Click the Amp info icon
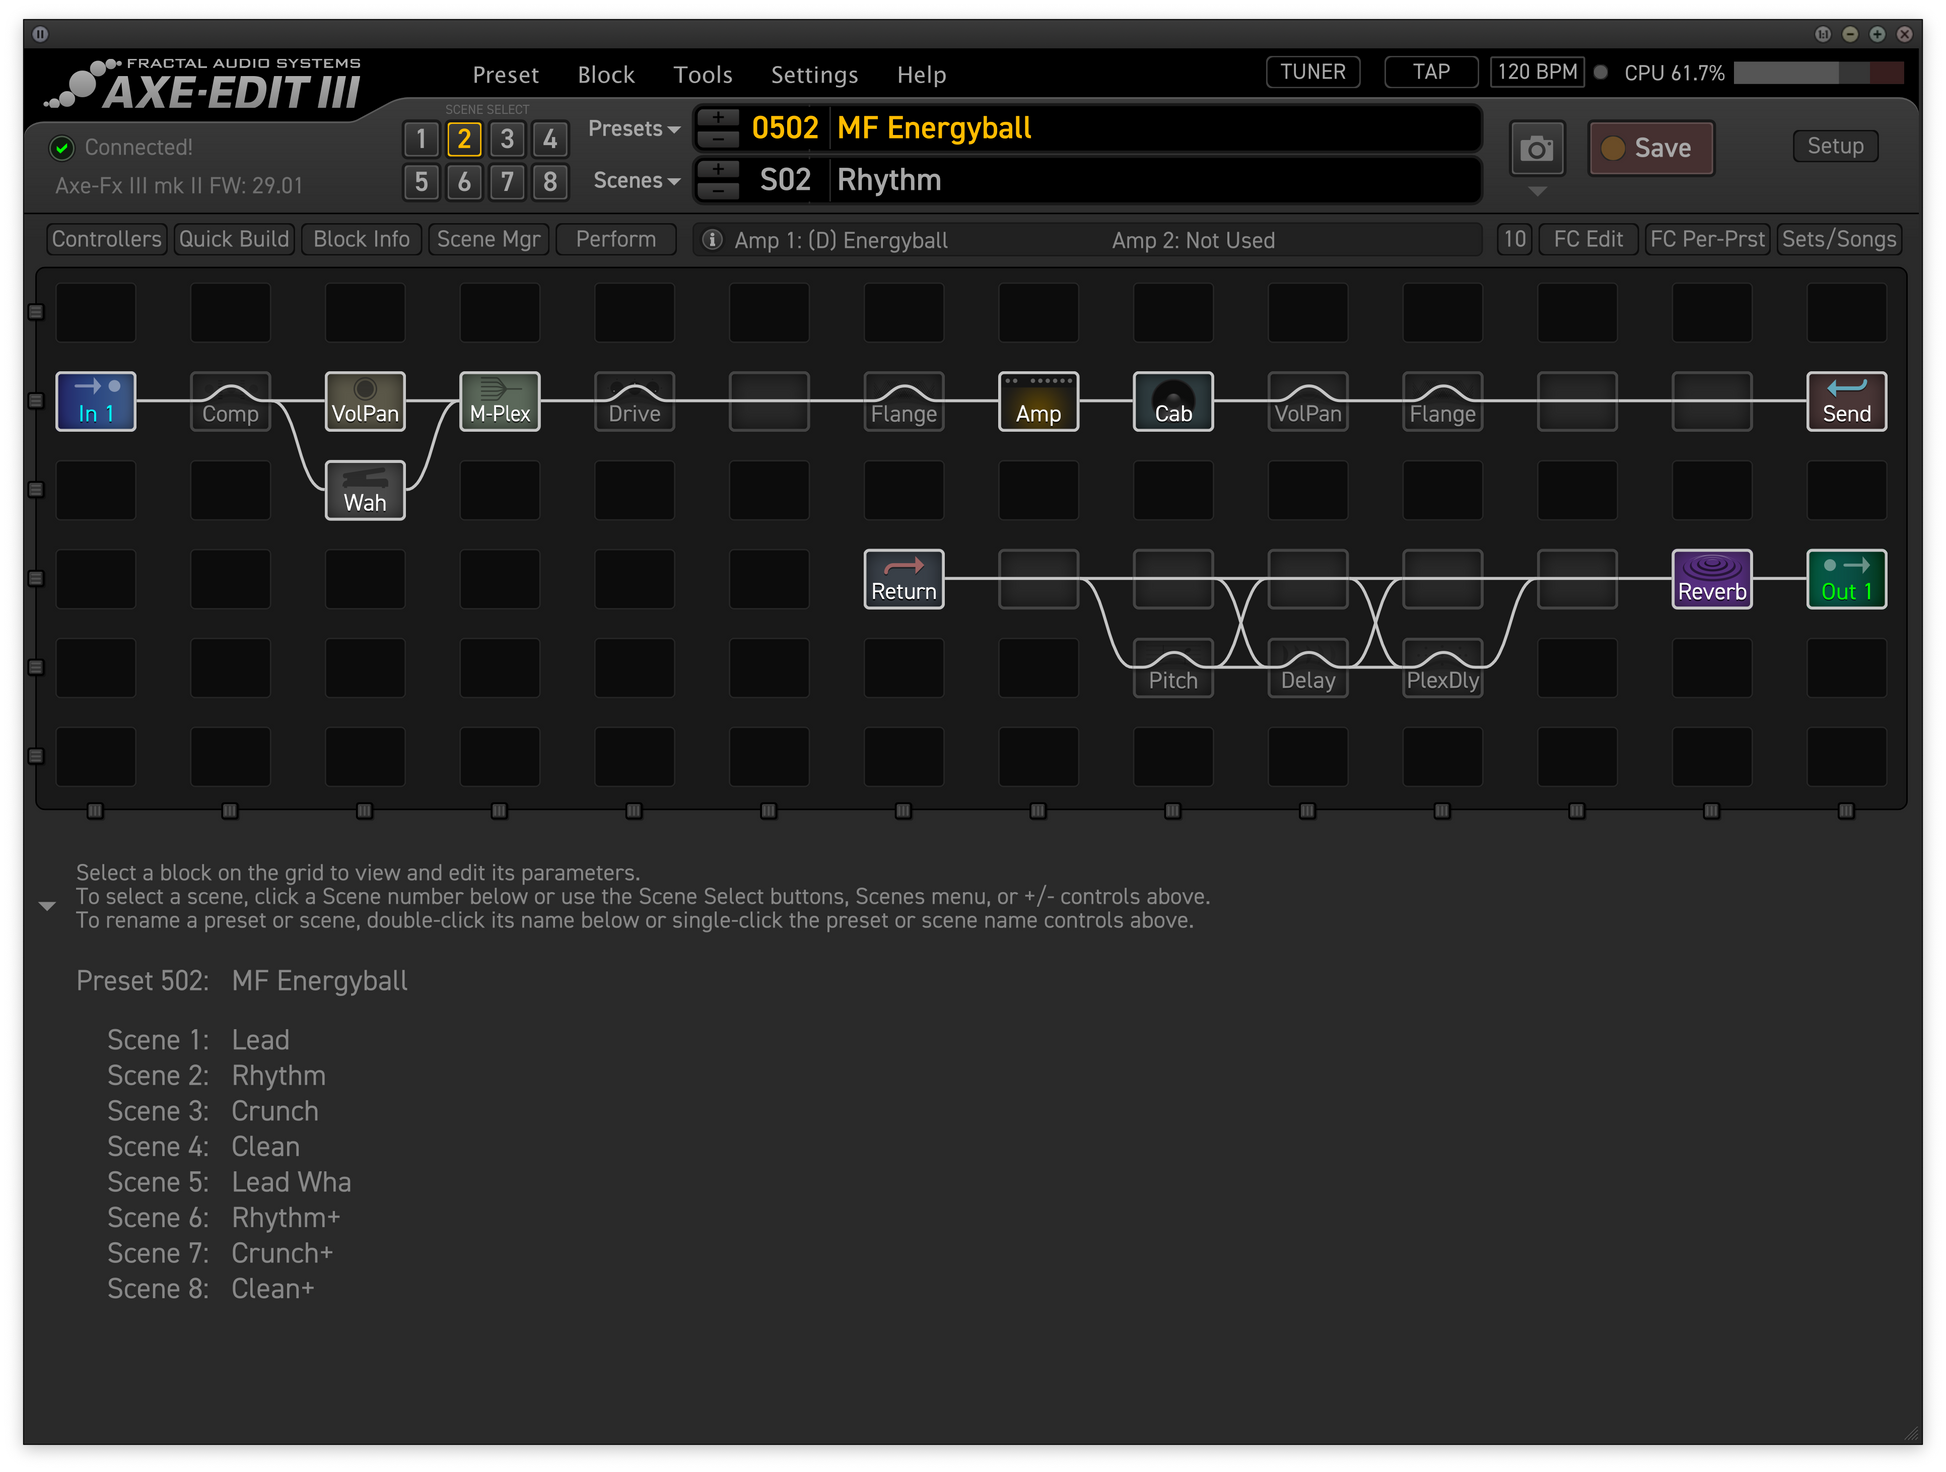Image resolution: width=1946 pixels, height=1472 pixels. [x=712, y=240]
